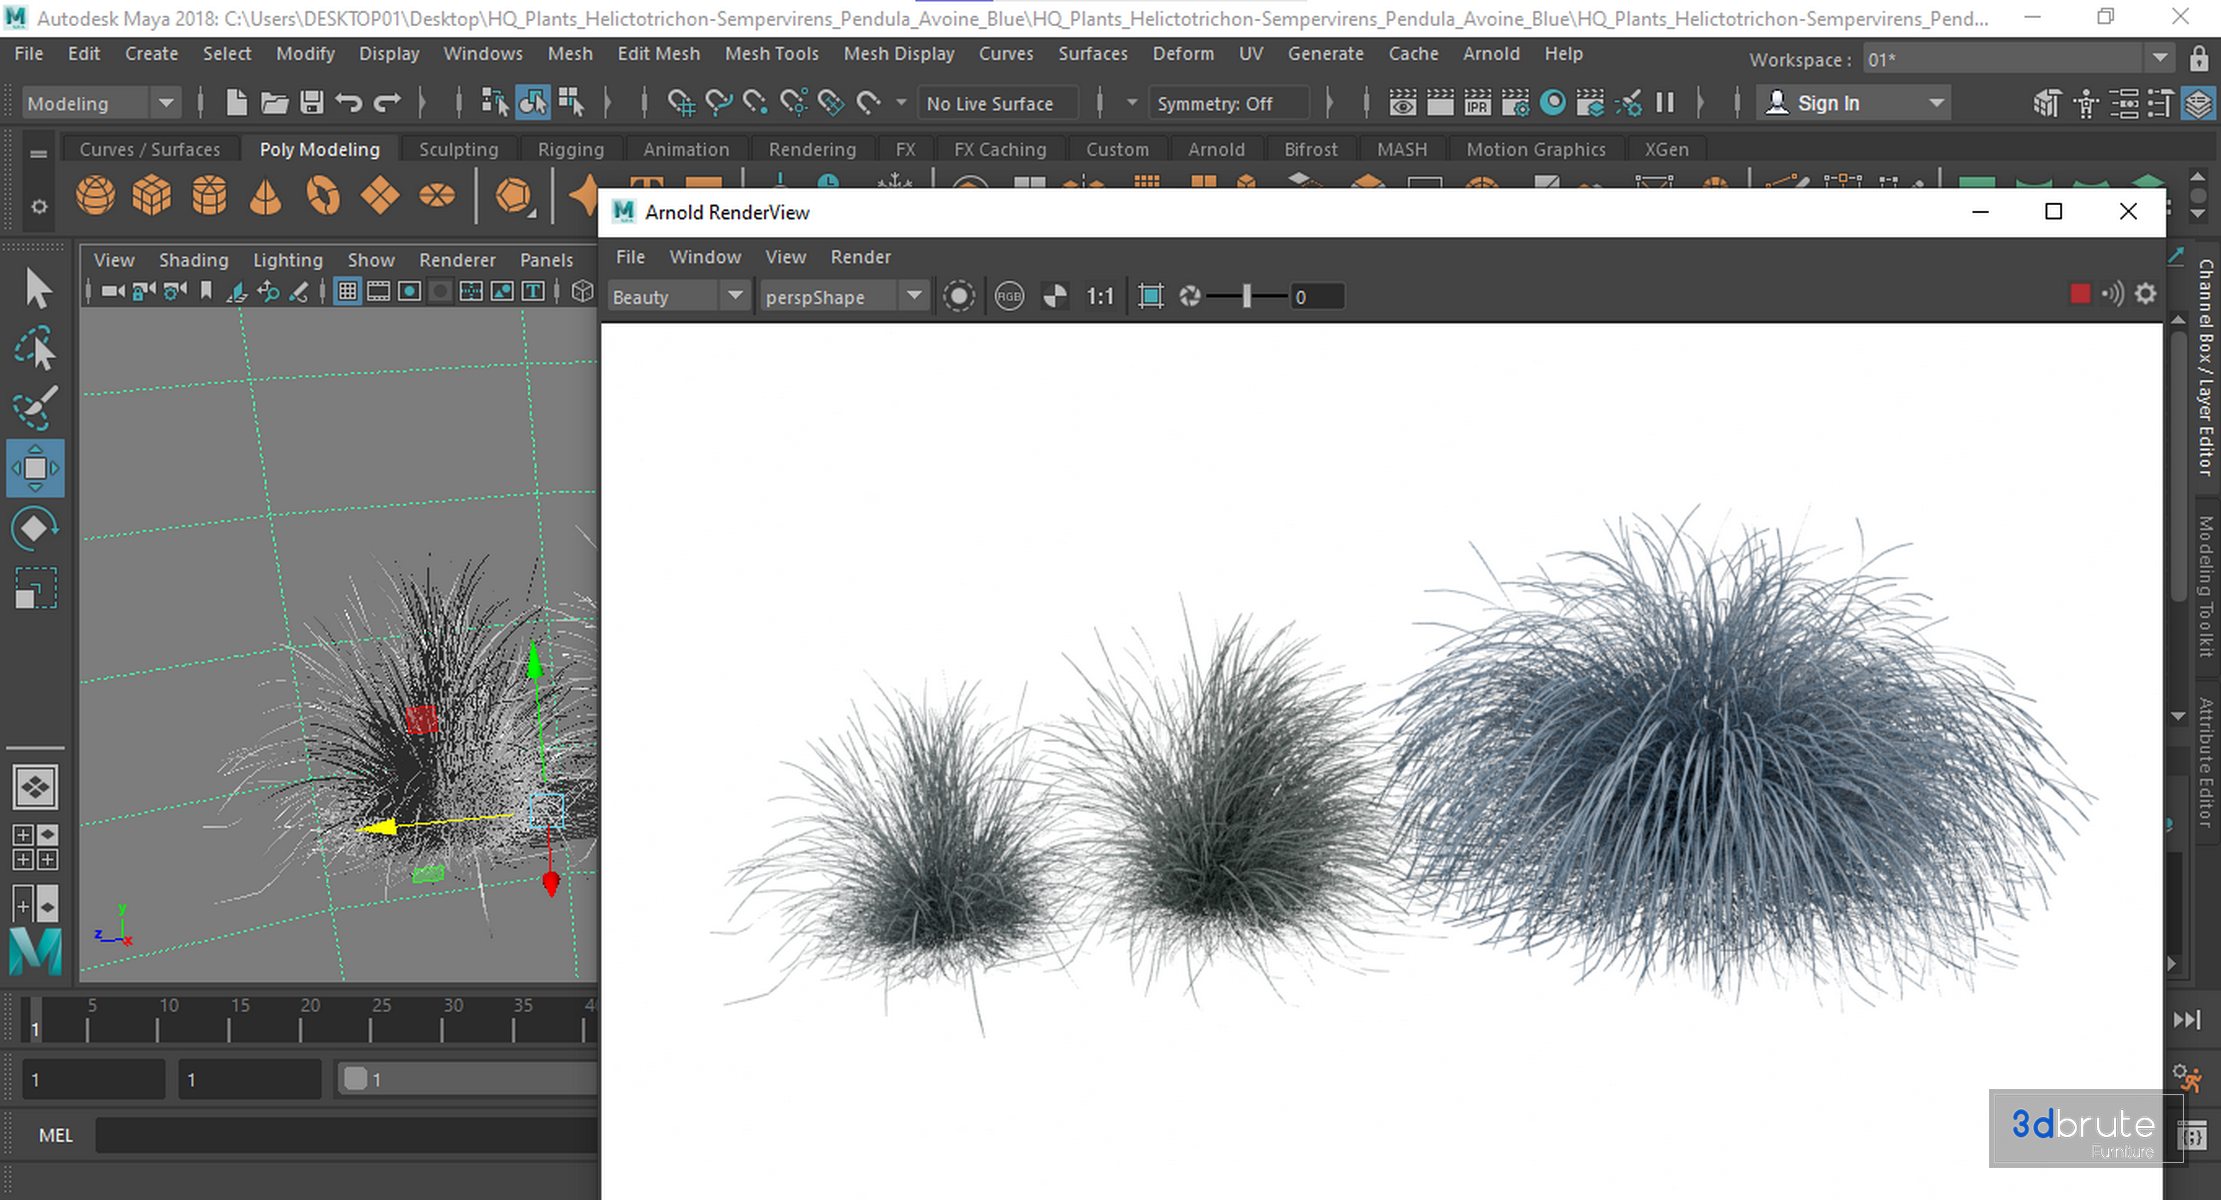
Task: Open the Mesh Tools menu
Action: [771, 54]
